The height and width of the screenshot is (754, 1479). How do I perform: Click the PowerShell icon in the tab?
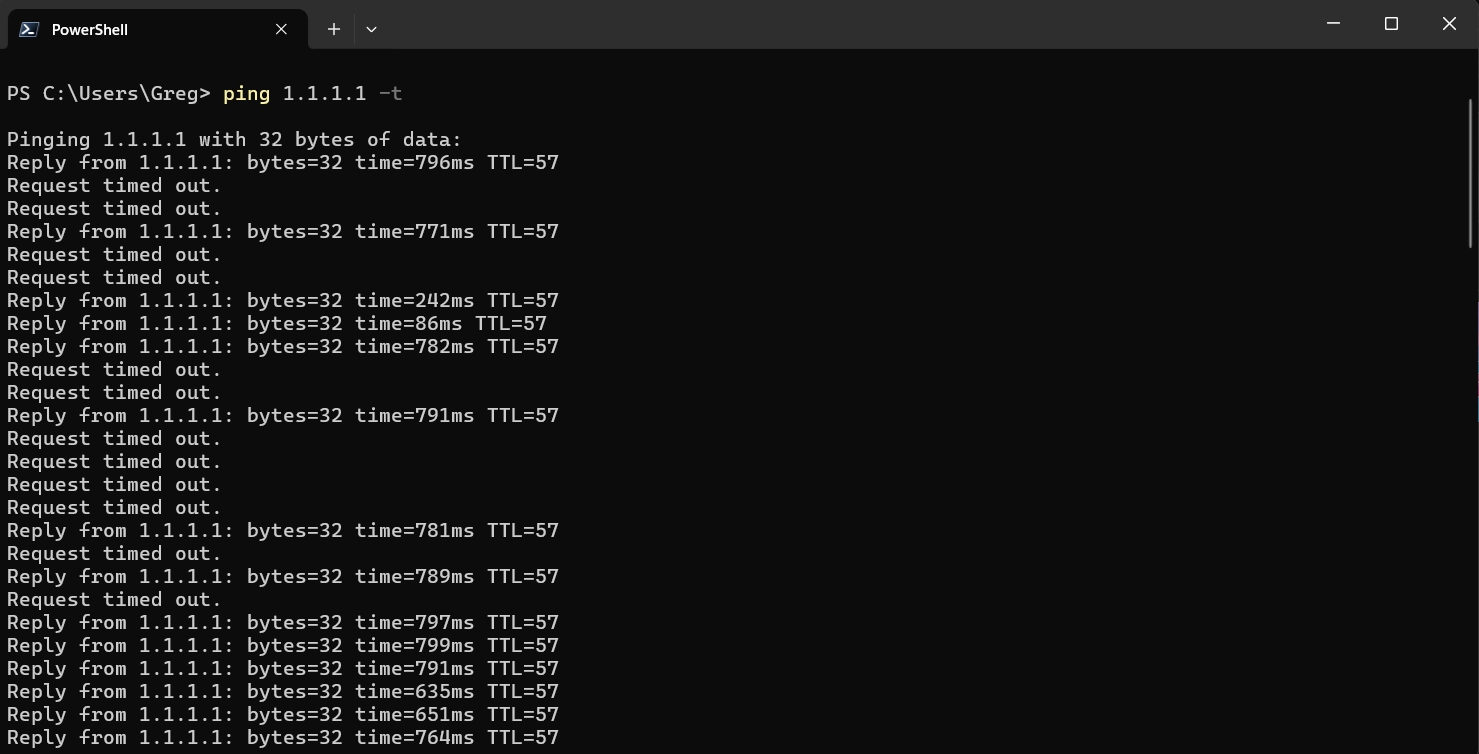click(29, 30)
